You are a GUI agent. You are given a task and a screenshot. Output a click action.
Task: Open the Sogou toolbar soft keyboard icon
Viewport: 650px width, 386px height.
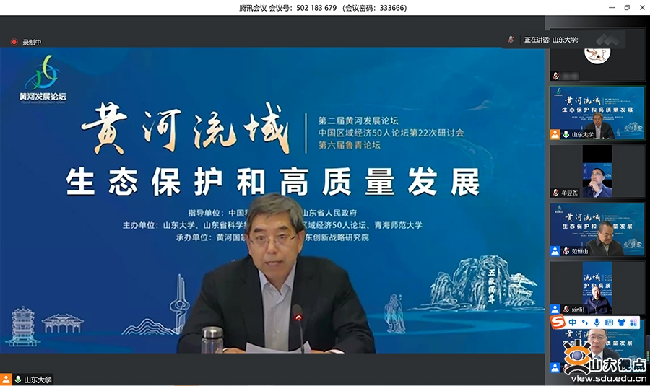[609, 323]
